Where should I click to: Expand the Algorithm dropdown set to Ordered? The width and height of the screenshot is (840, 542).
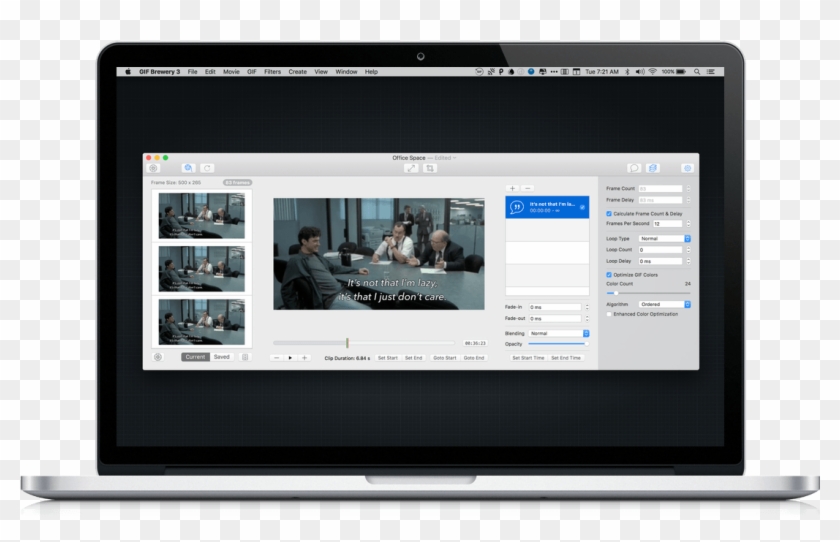[663, 304]
